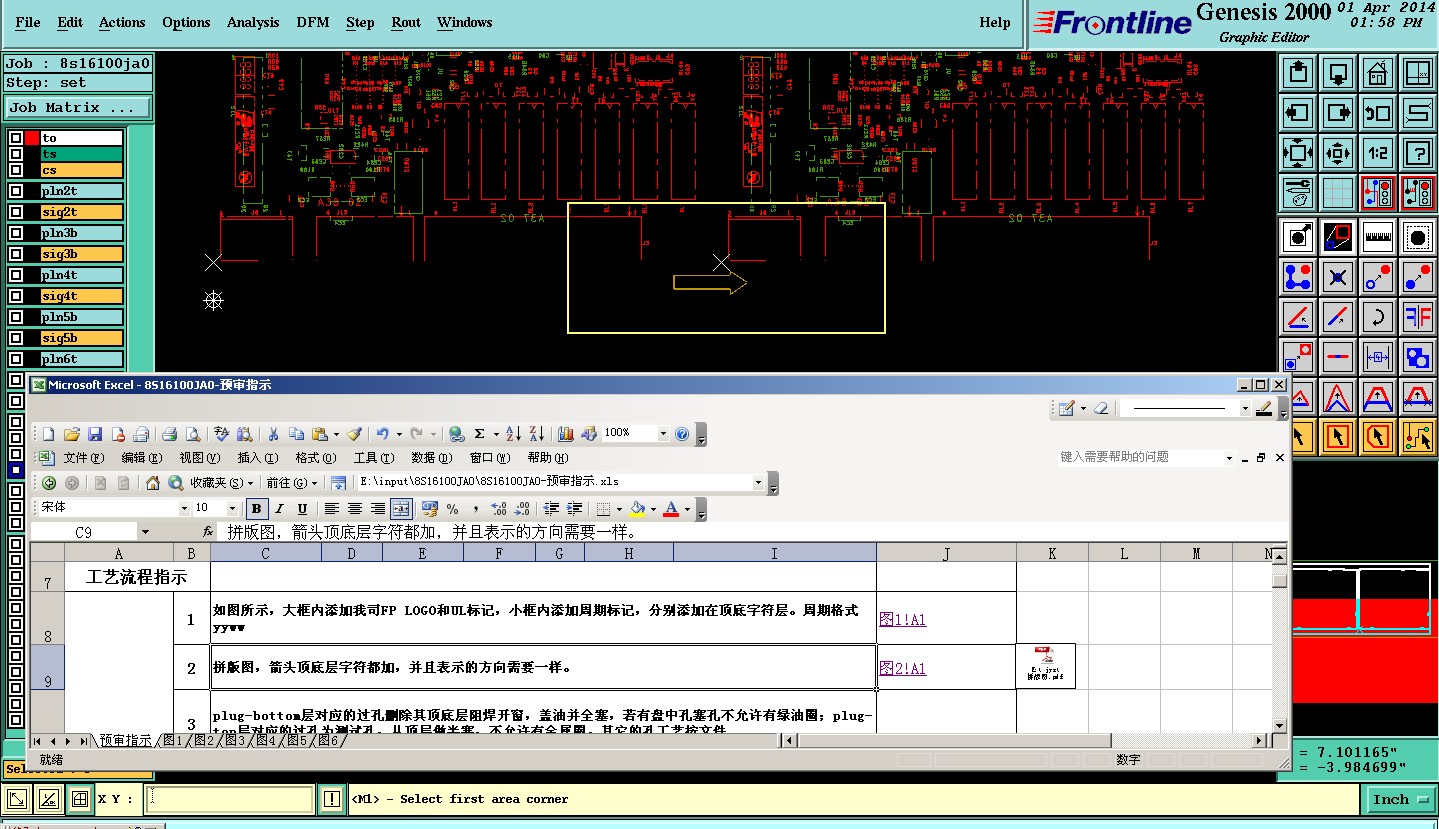Open Excel 格式 (Format) menu
This screenshot has width=1439, height=829.
pos(315,458)
